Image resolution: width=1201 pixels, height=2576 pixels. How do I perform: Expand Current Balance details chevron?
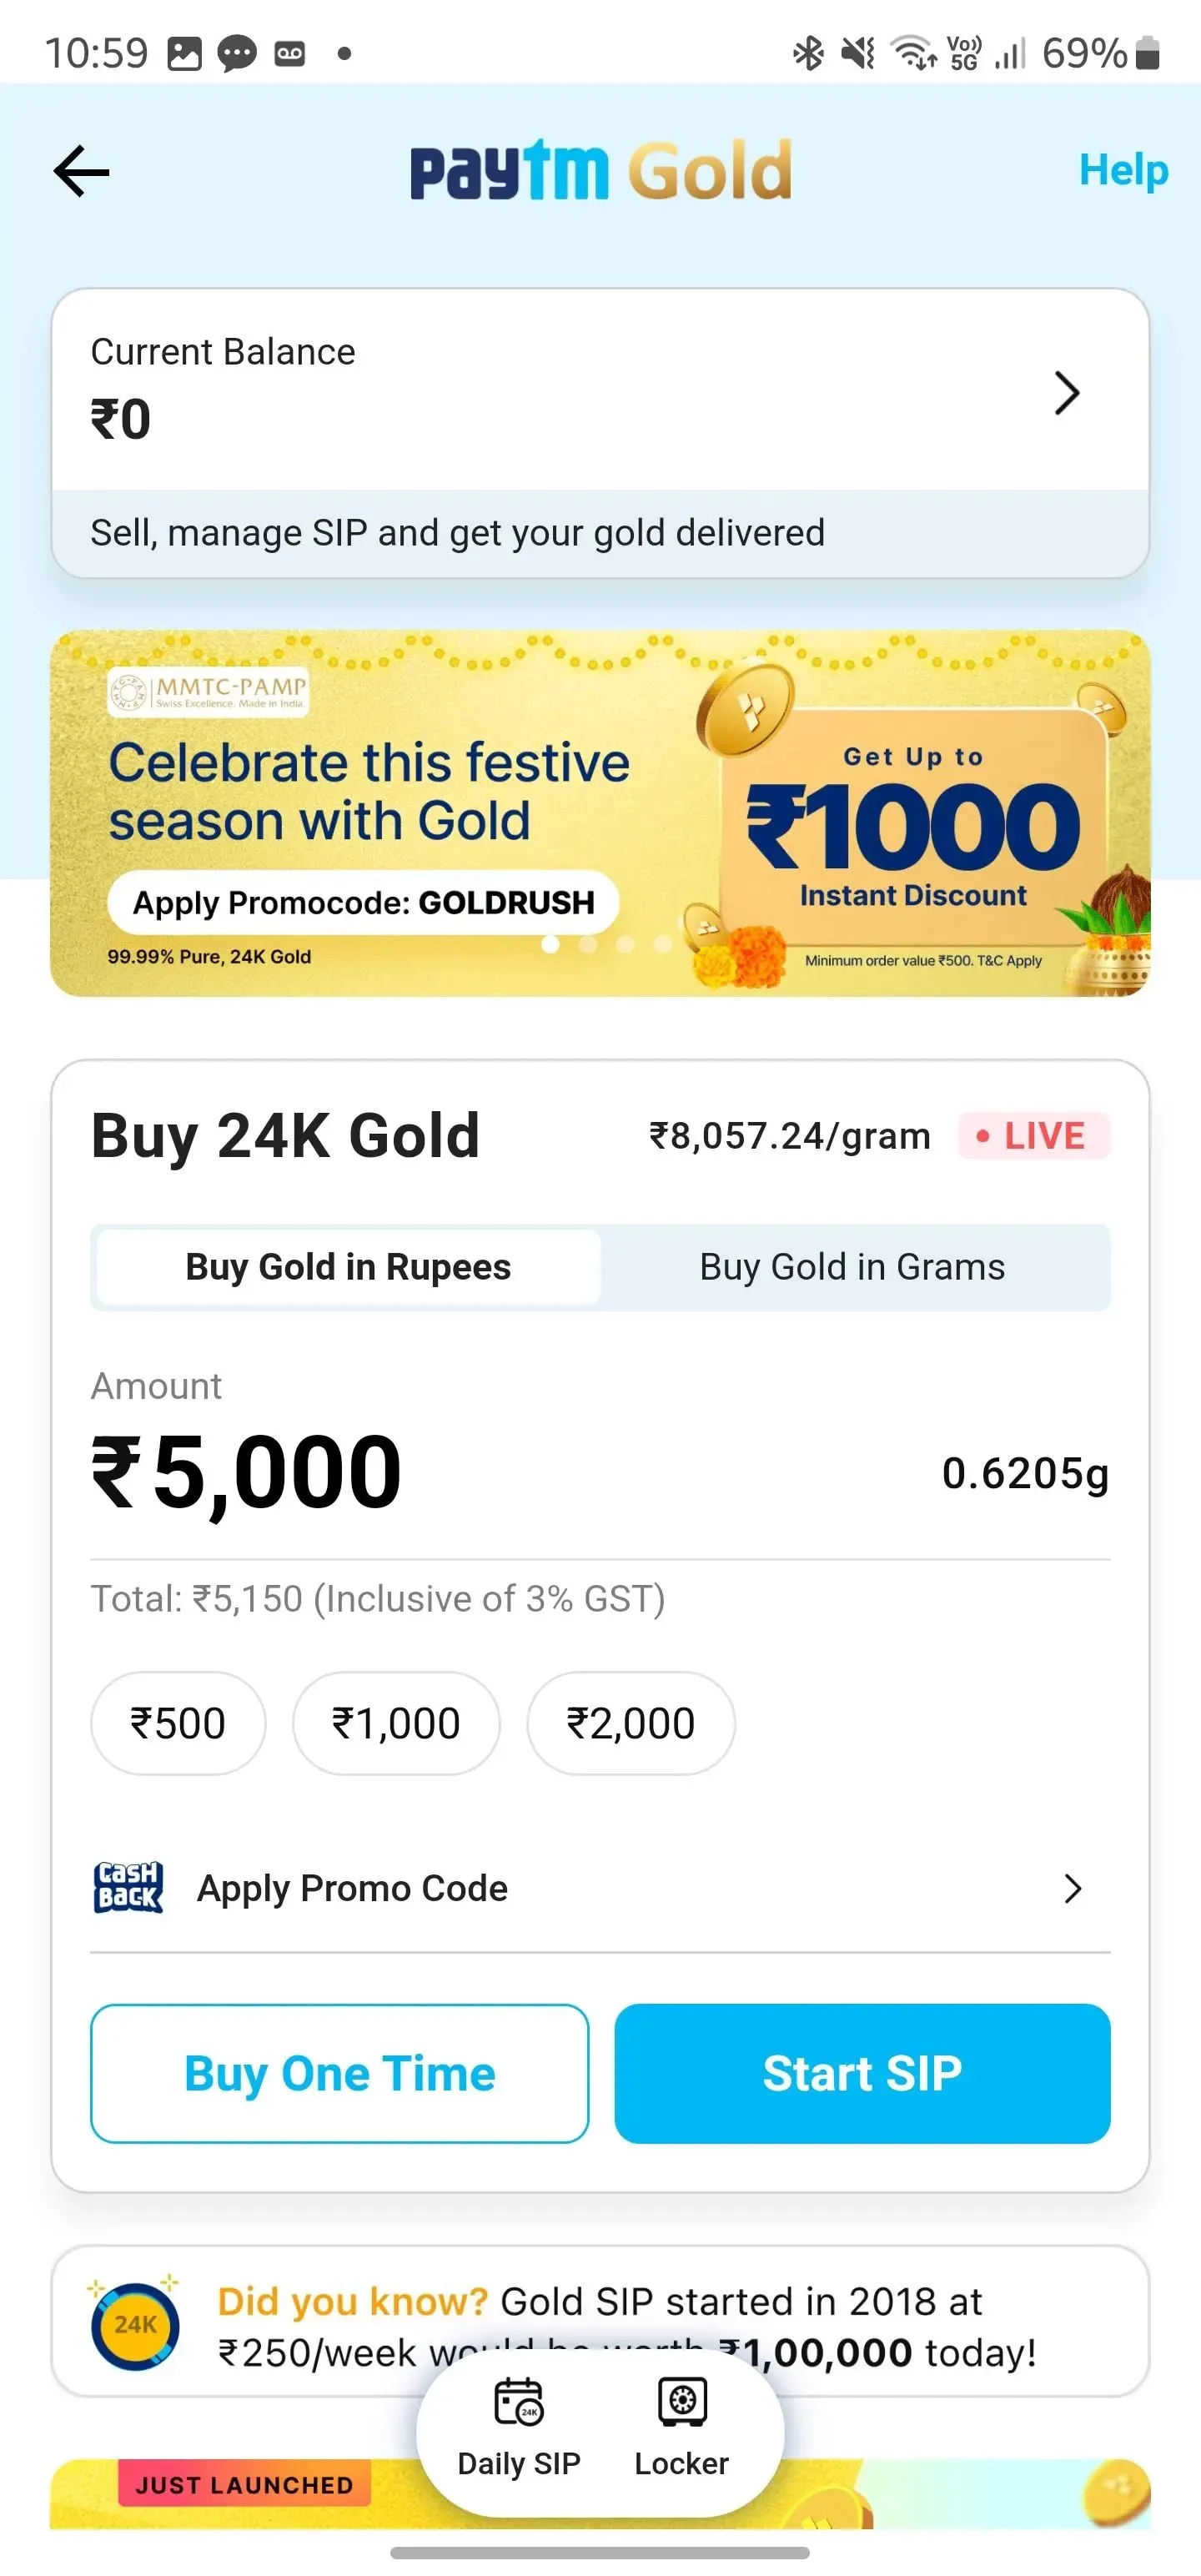coord(1066,393)
